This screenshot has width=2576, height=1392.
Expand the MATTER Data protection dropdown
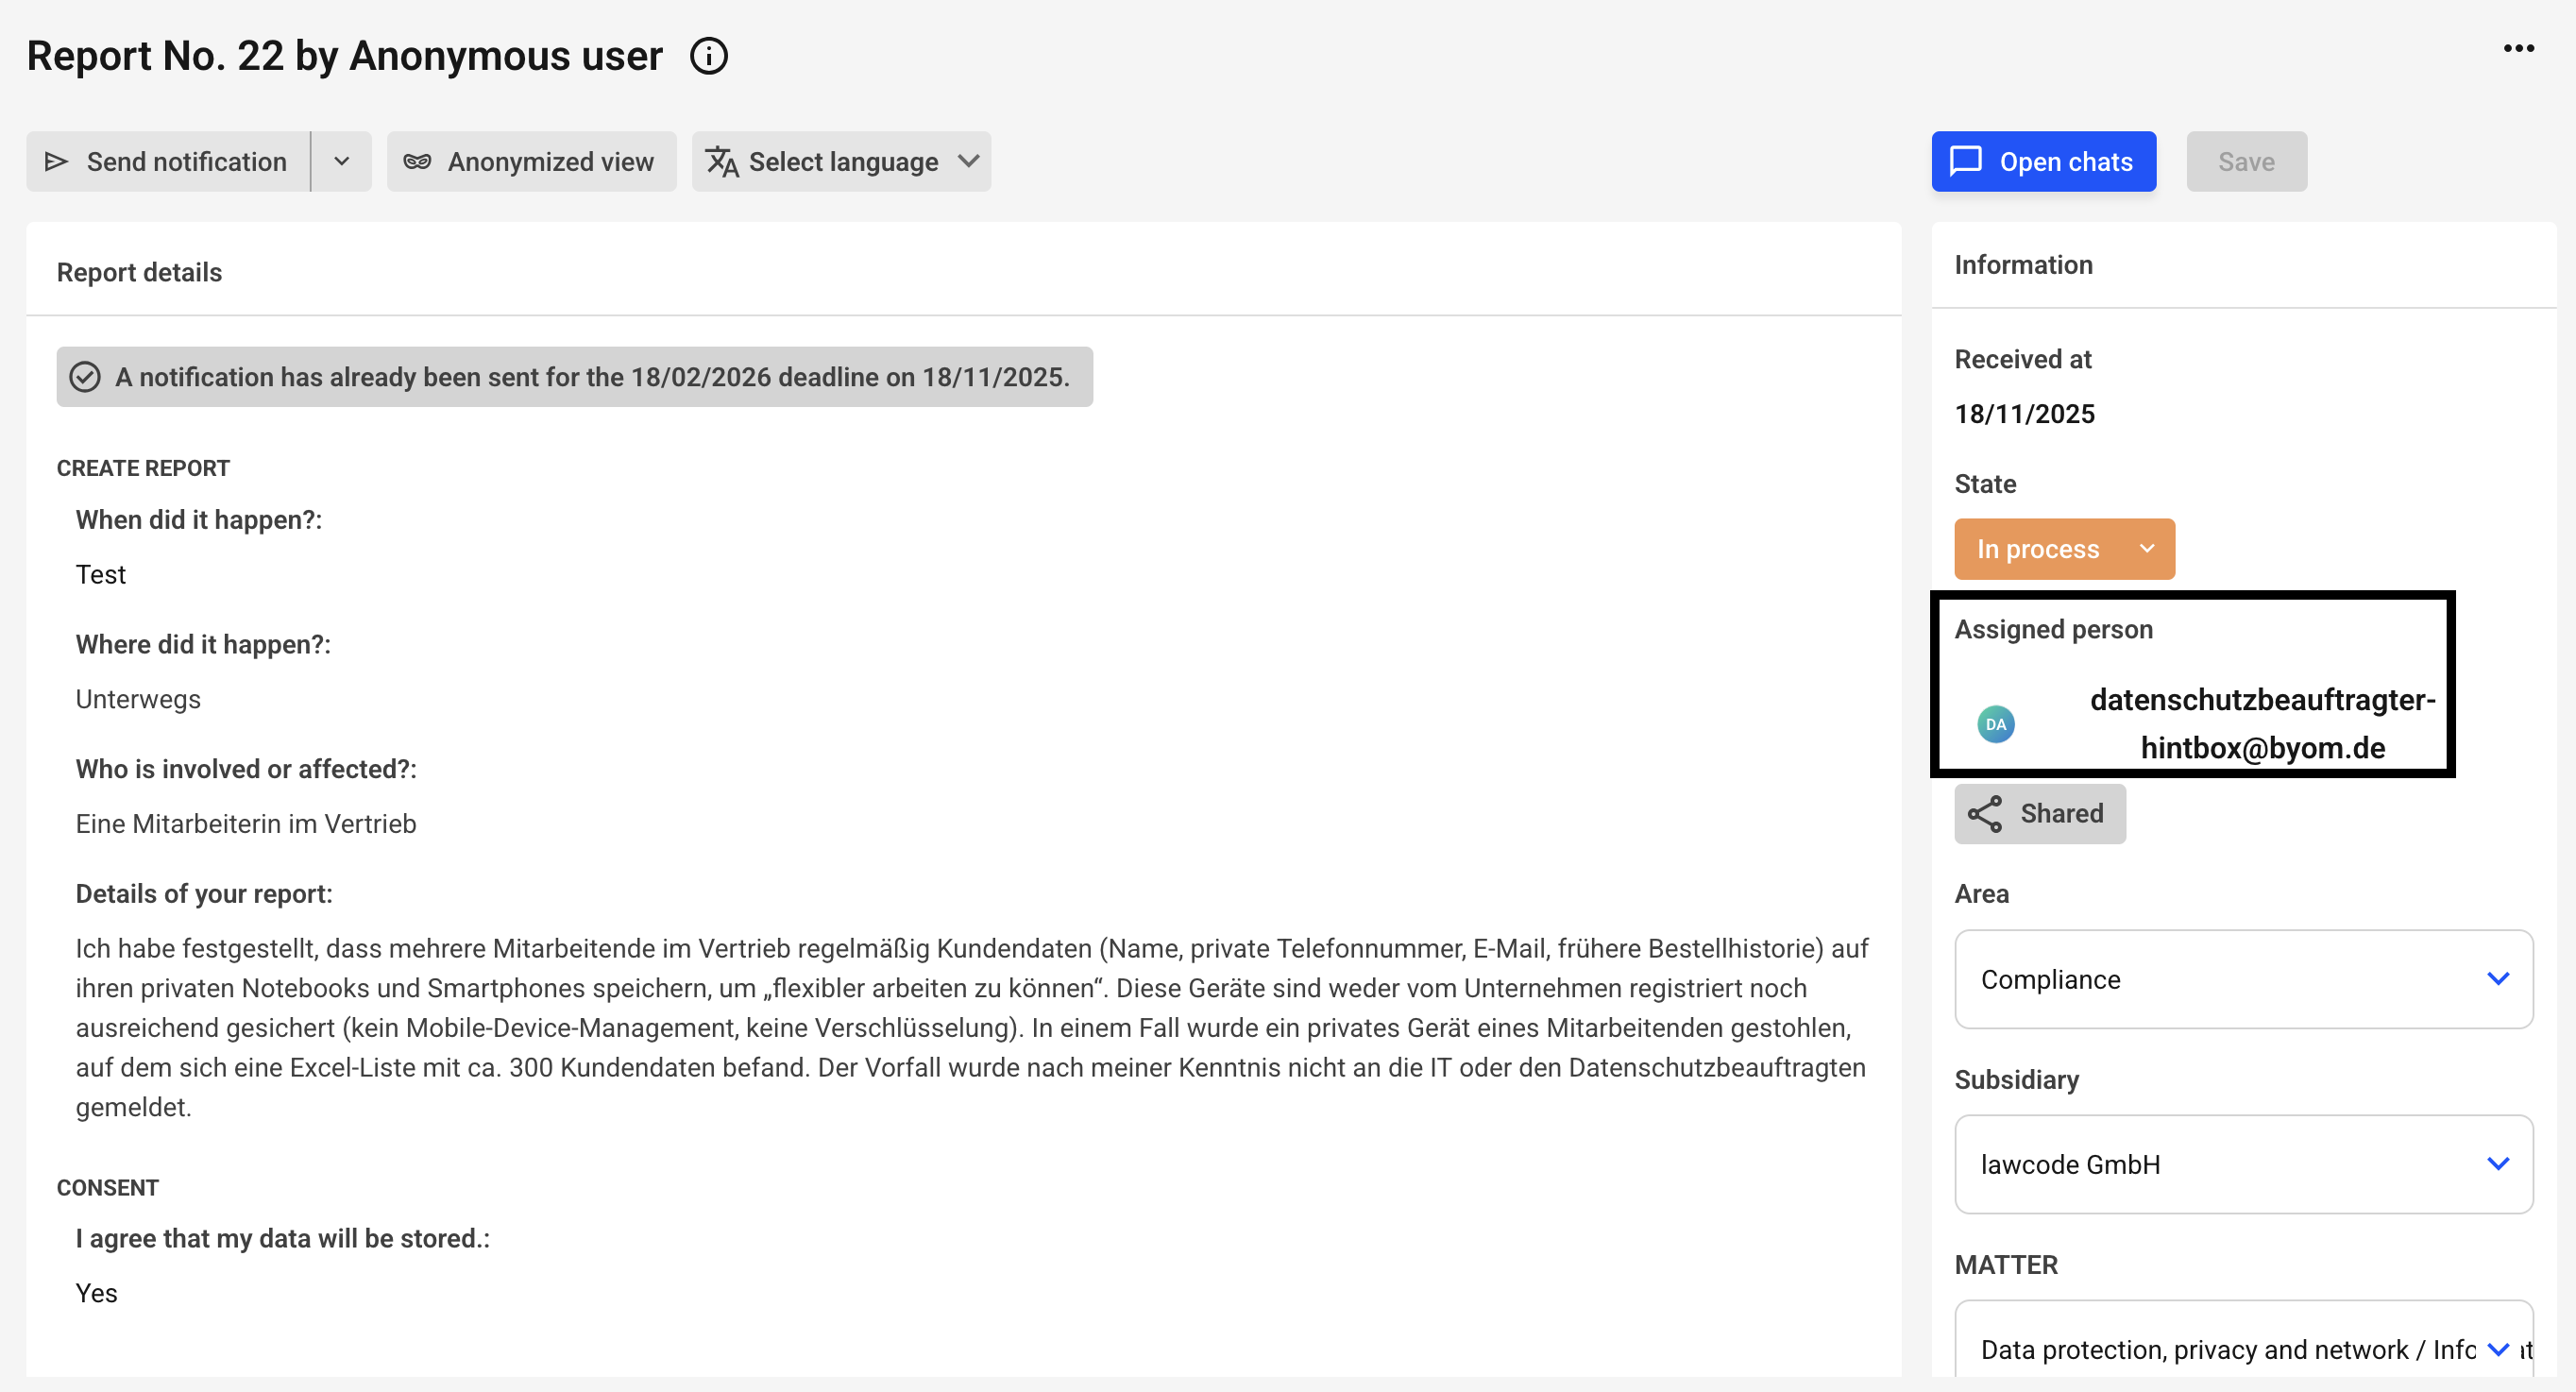(2243, 1348)
